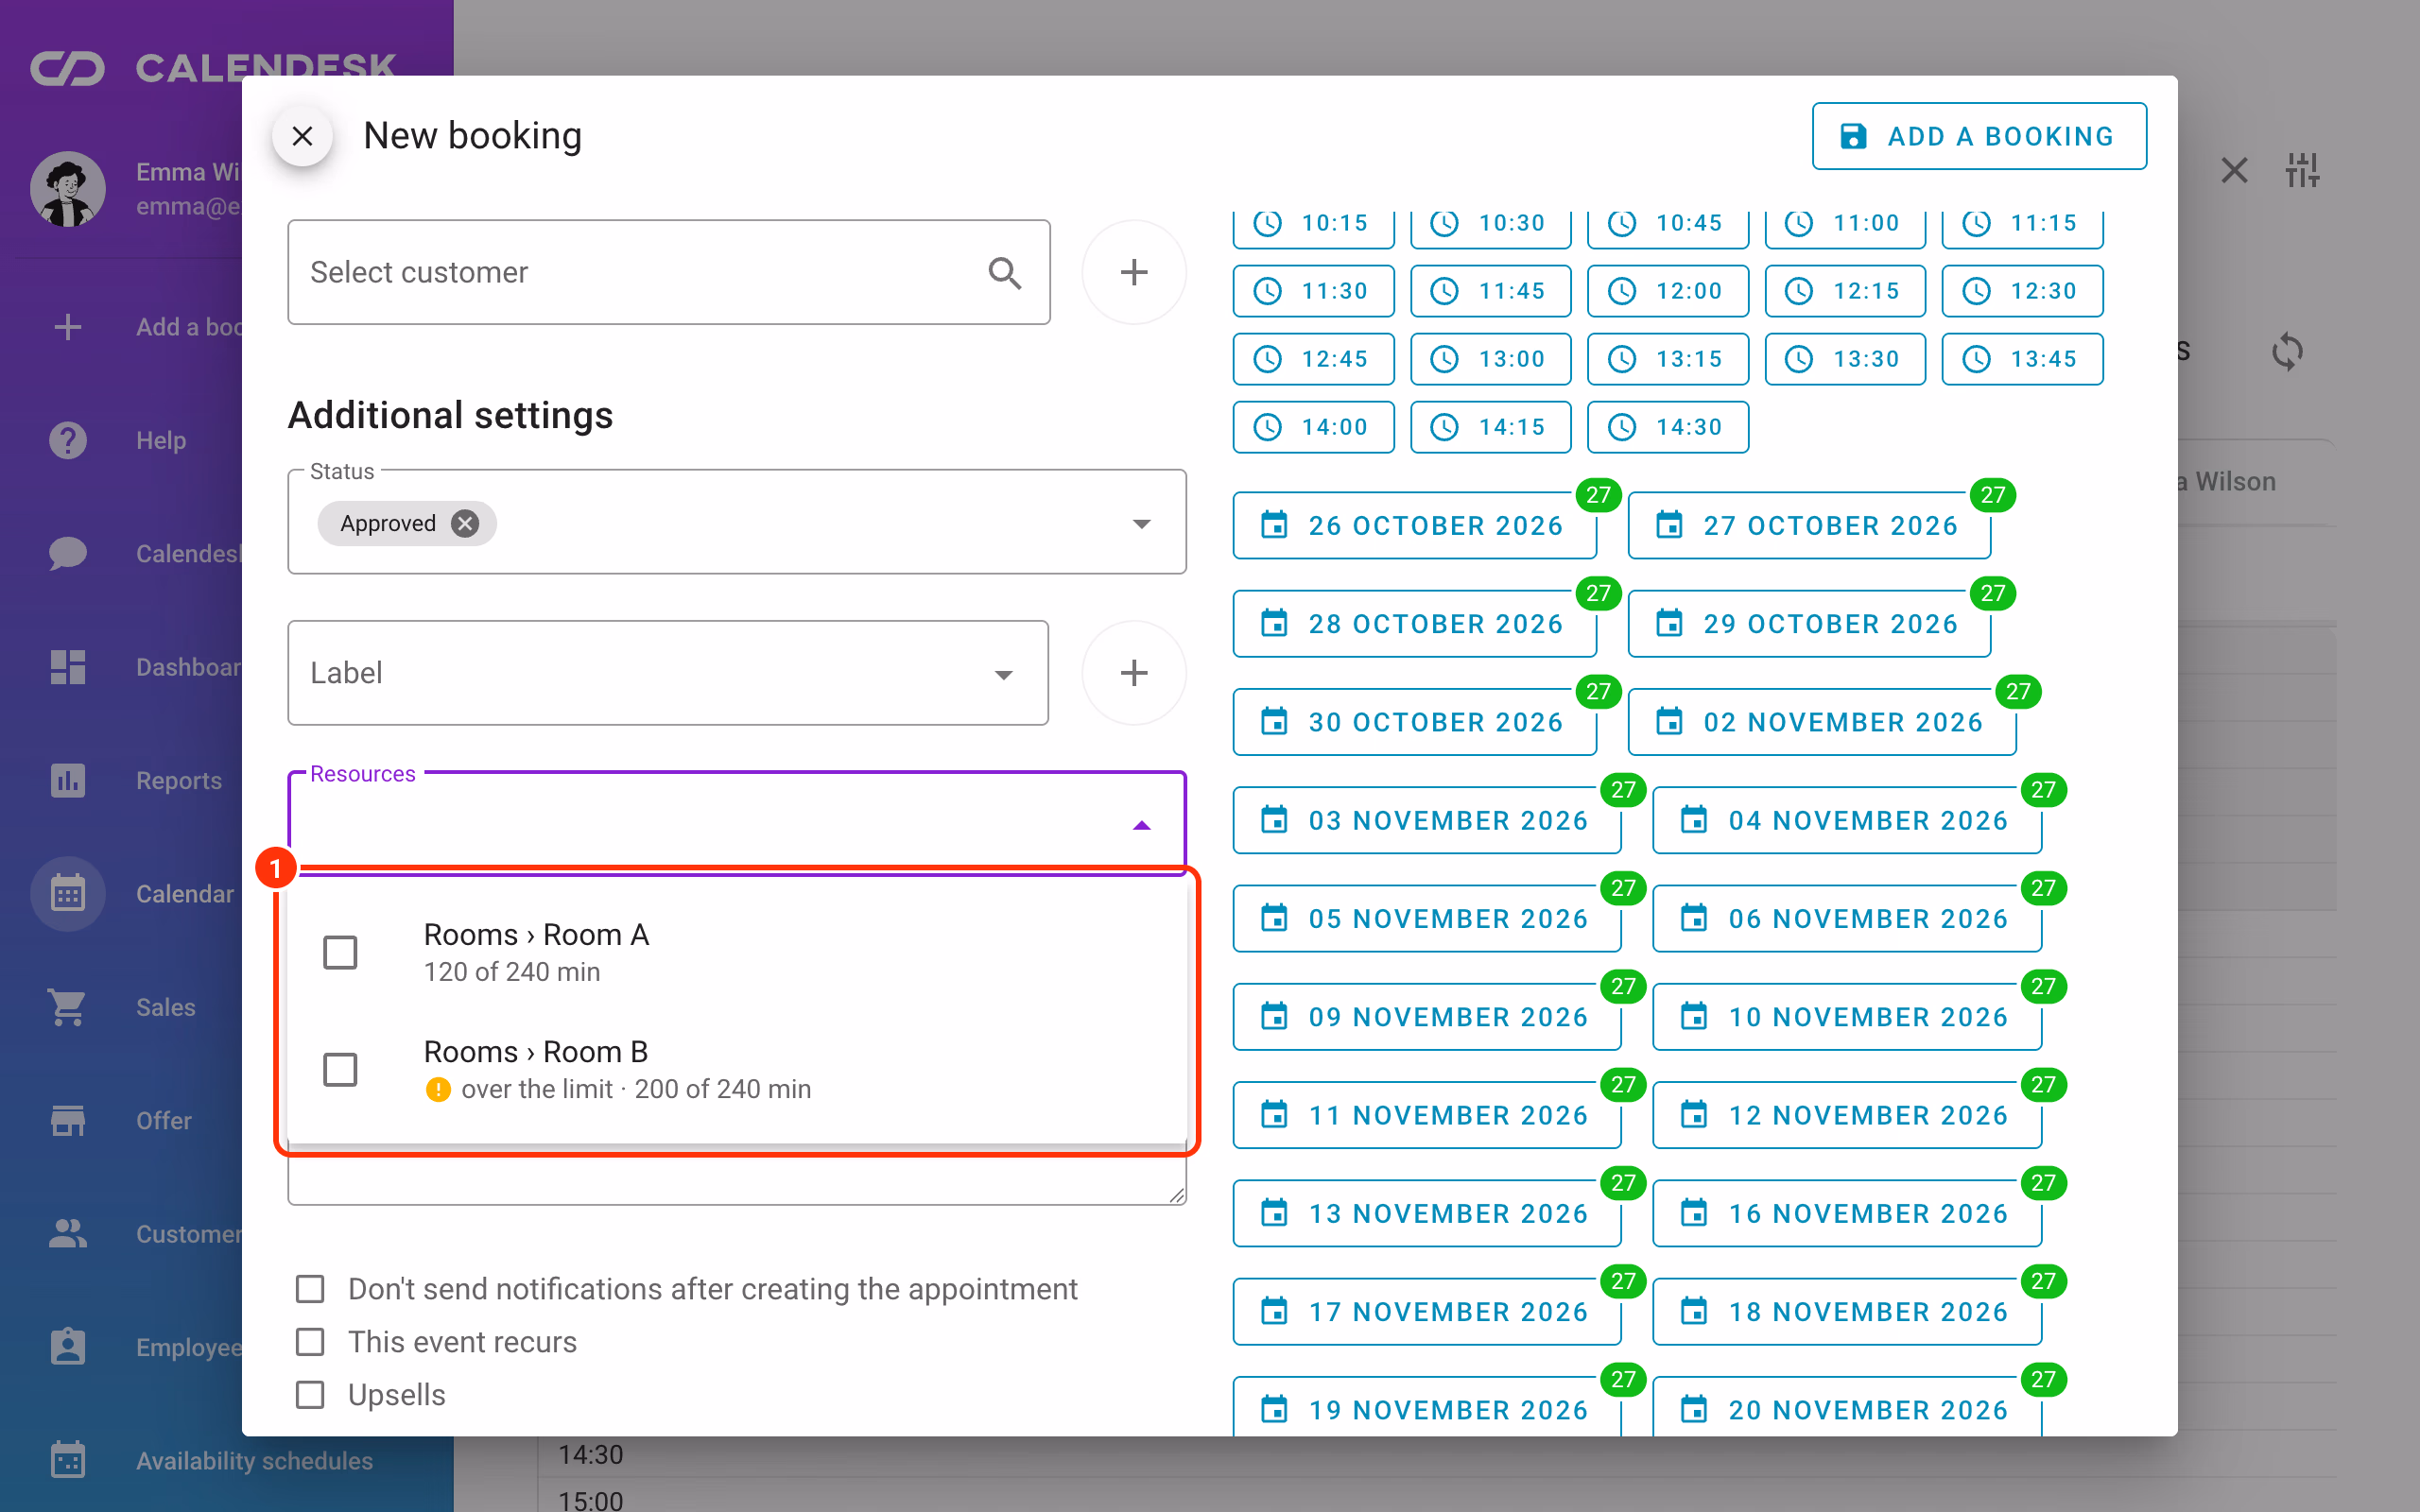
Task: Click the search icon in Select customer
Action: point(1004,272)
